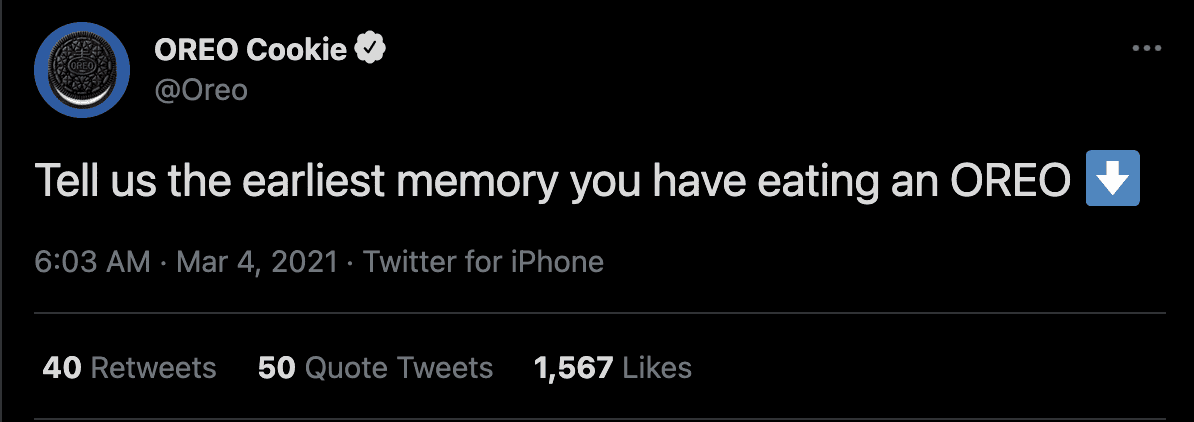Open the three-dot more options menu

pos(1146,49)
